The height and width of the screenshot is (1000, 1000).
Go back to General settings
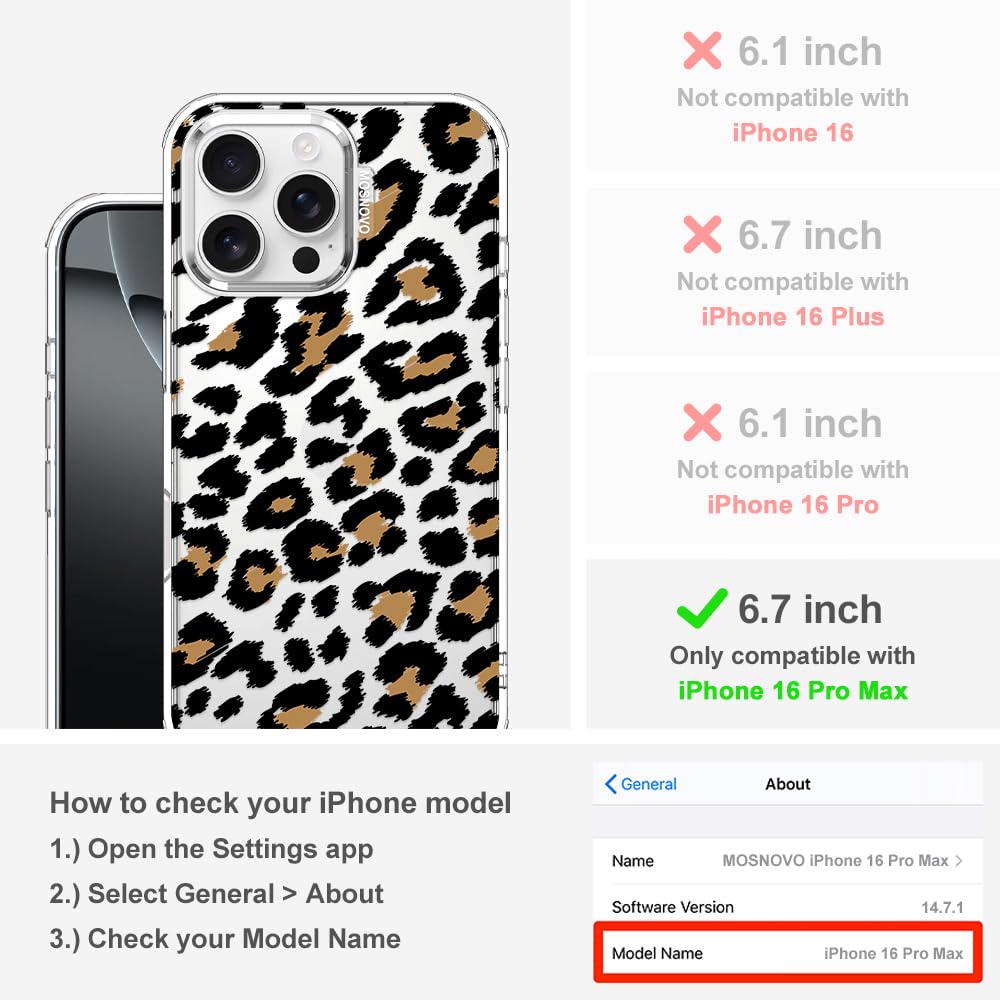(641, 784)
